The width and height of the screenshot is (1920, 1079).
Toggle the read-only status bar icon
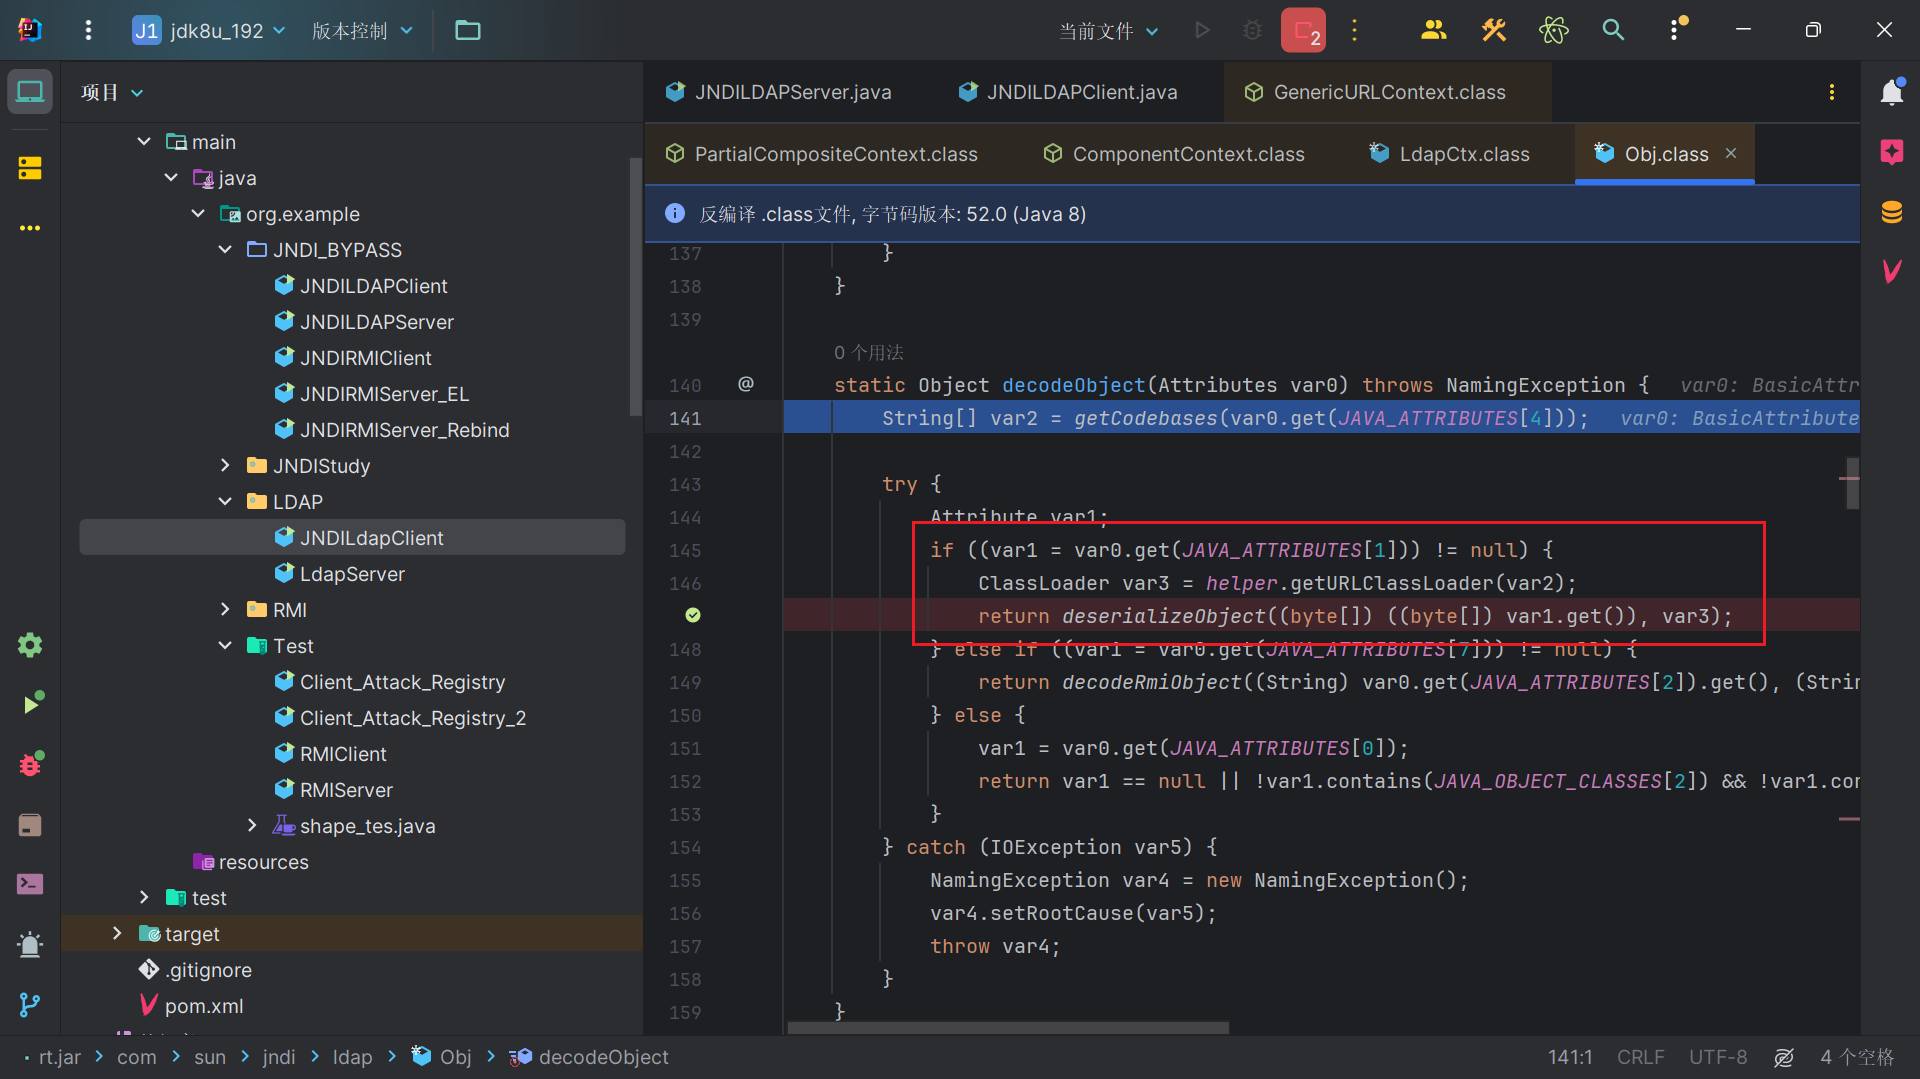1784,1057
